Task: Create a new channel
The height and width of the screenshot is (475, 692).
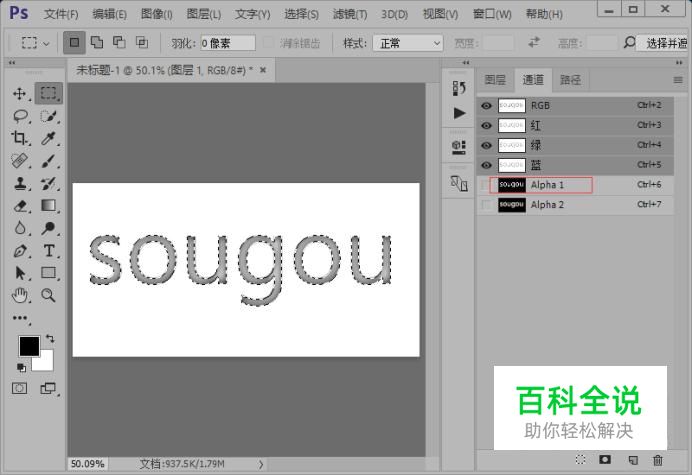Action: [633, 460]
